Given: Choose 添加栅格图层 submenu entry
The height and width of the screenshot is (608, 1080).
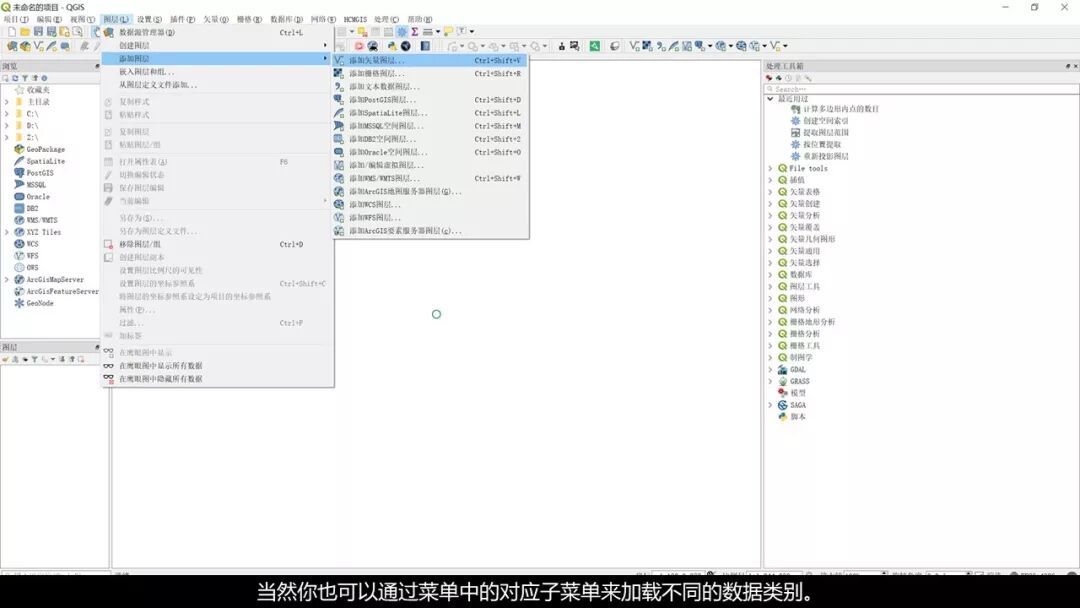Looking at the screenshot, I should [430, 74].
